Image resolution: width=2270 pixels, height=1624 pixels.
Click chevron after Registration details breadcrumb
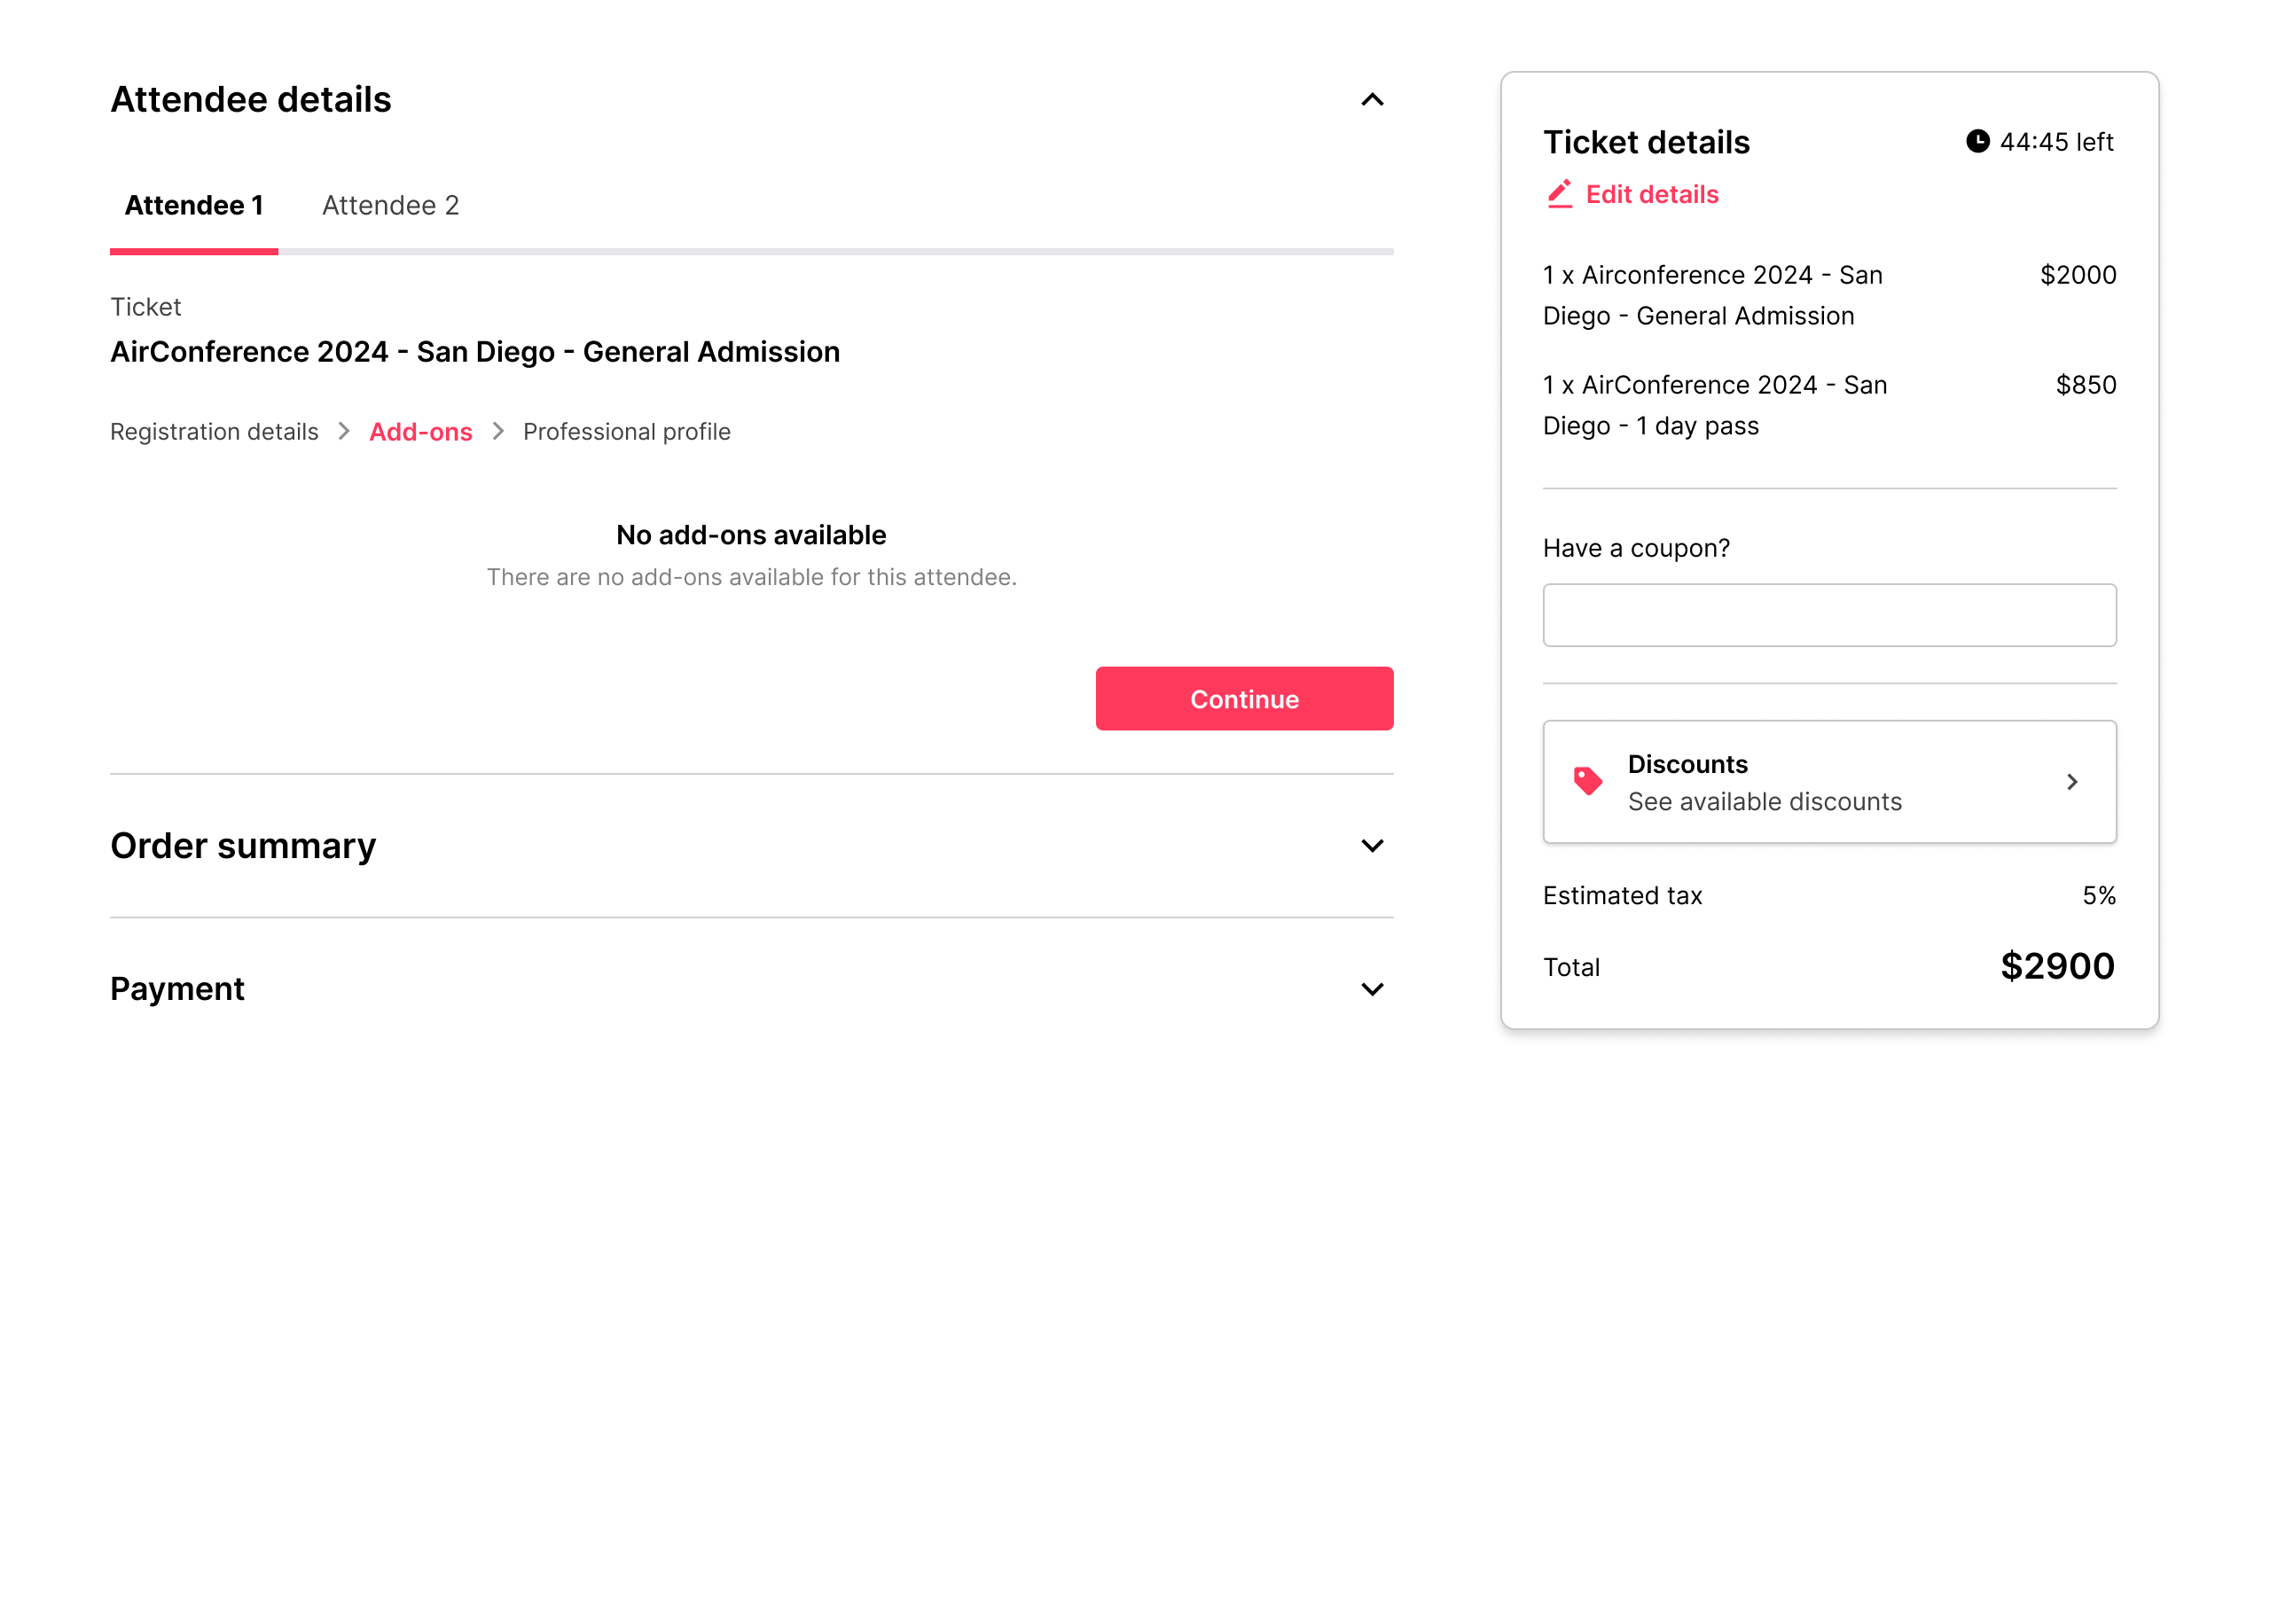click(x=344, y=431)
